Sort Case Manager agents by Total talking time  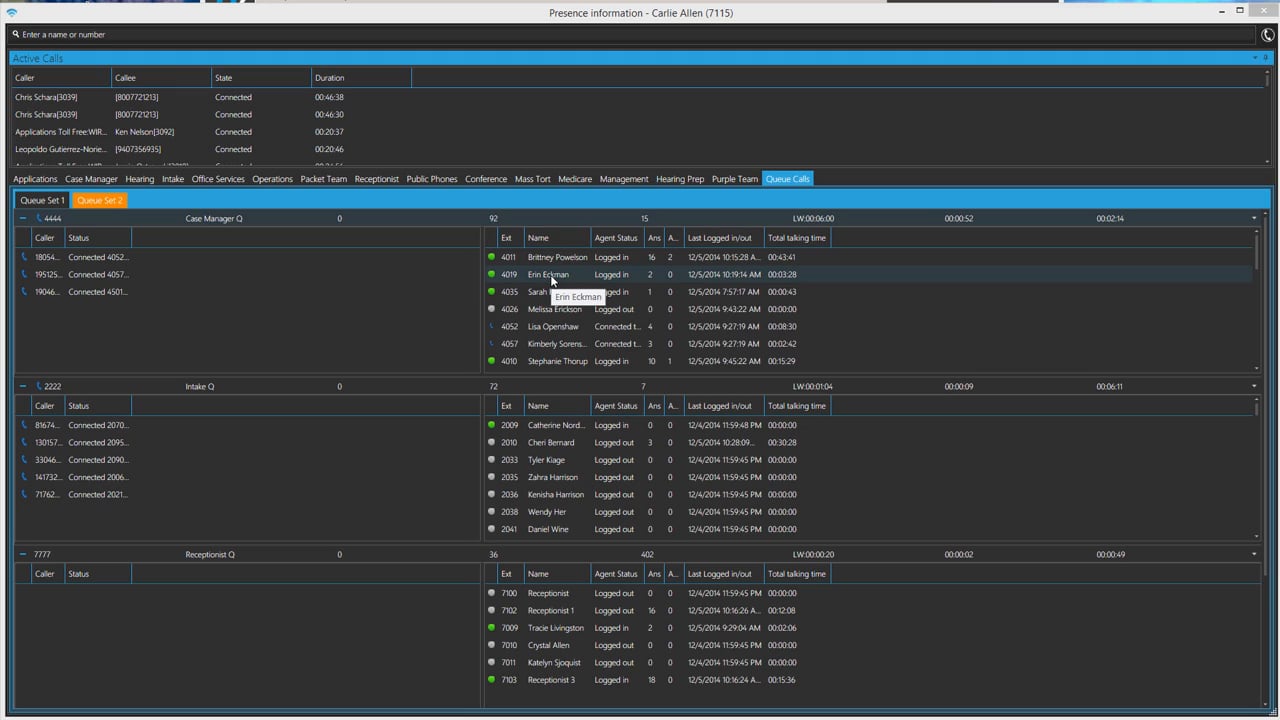click(797, 238)
